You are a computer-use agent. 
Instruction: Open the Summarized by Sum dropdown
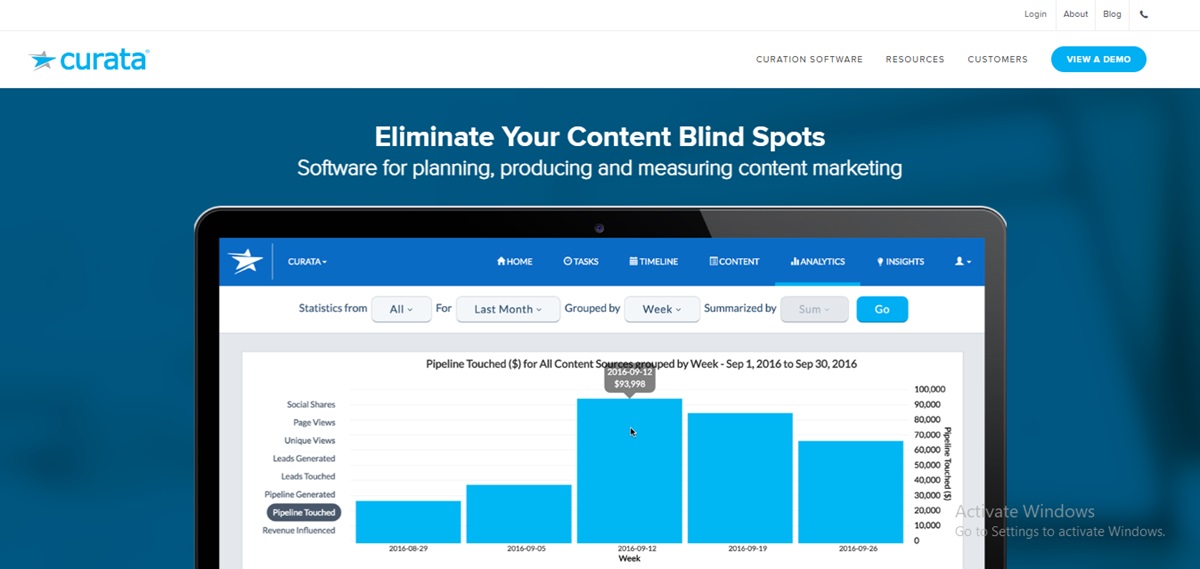point(814,309)
